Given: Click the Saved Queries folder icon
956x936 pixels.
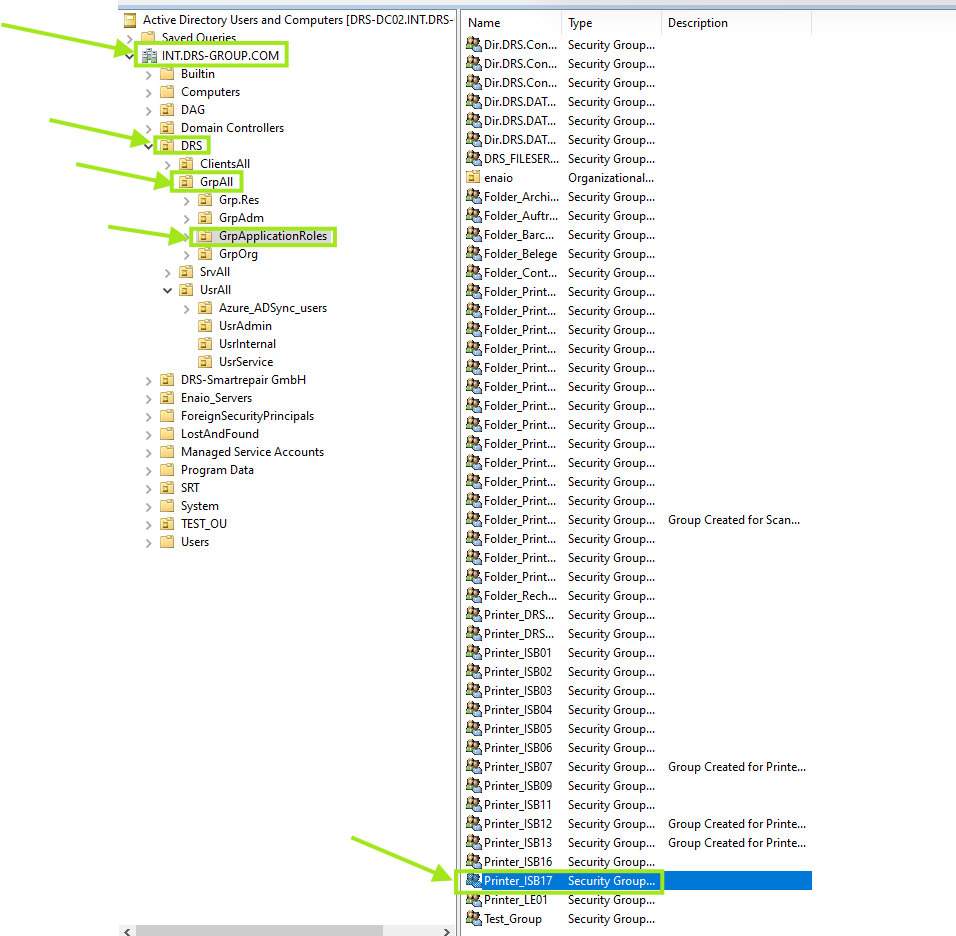Looking at the screenshot, I should coord(148,38).
